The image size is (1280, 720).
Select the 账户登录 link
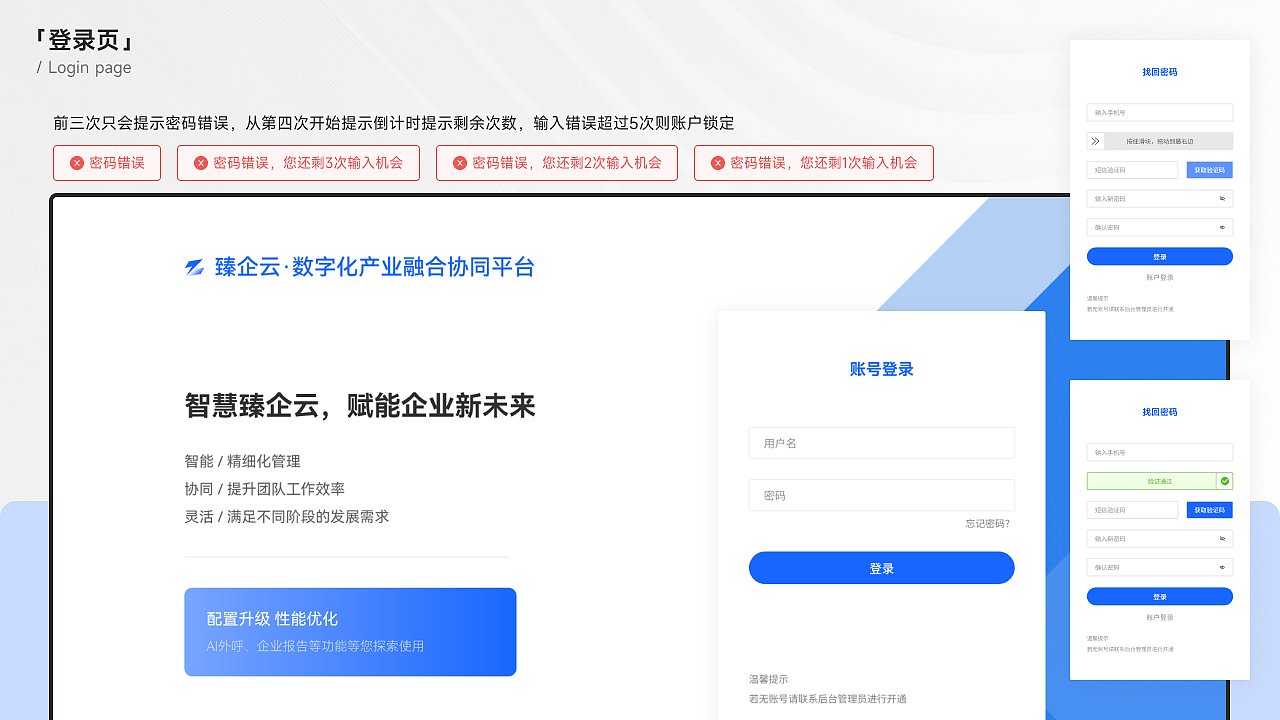point(1160,278)
